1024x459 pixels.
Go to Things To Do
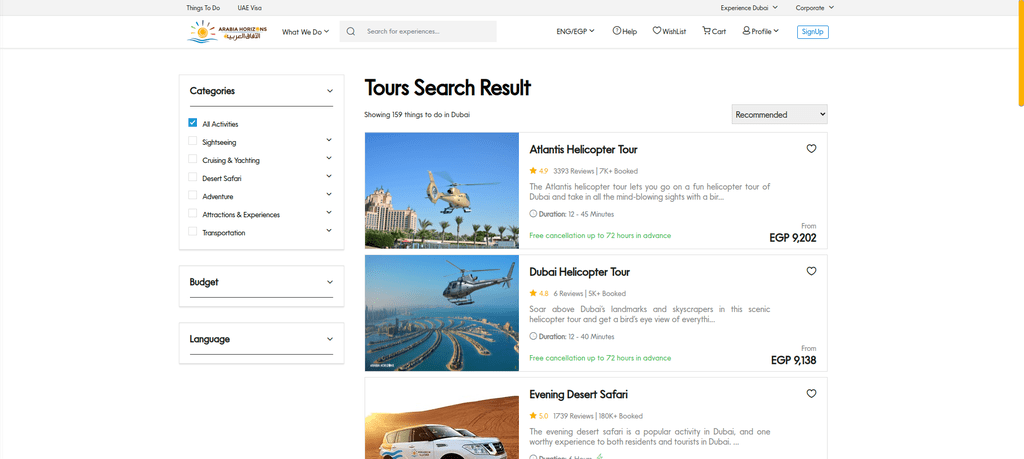203,8
